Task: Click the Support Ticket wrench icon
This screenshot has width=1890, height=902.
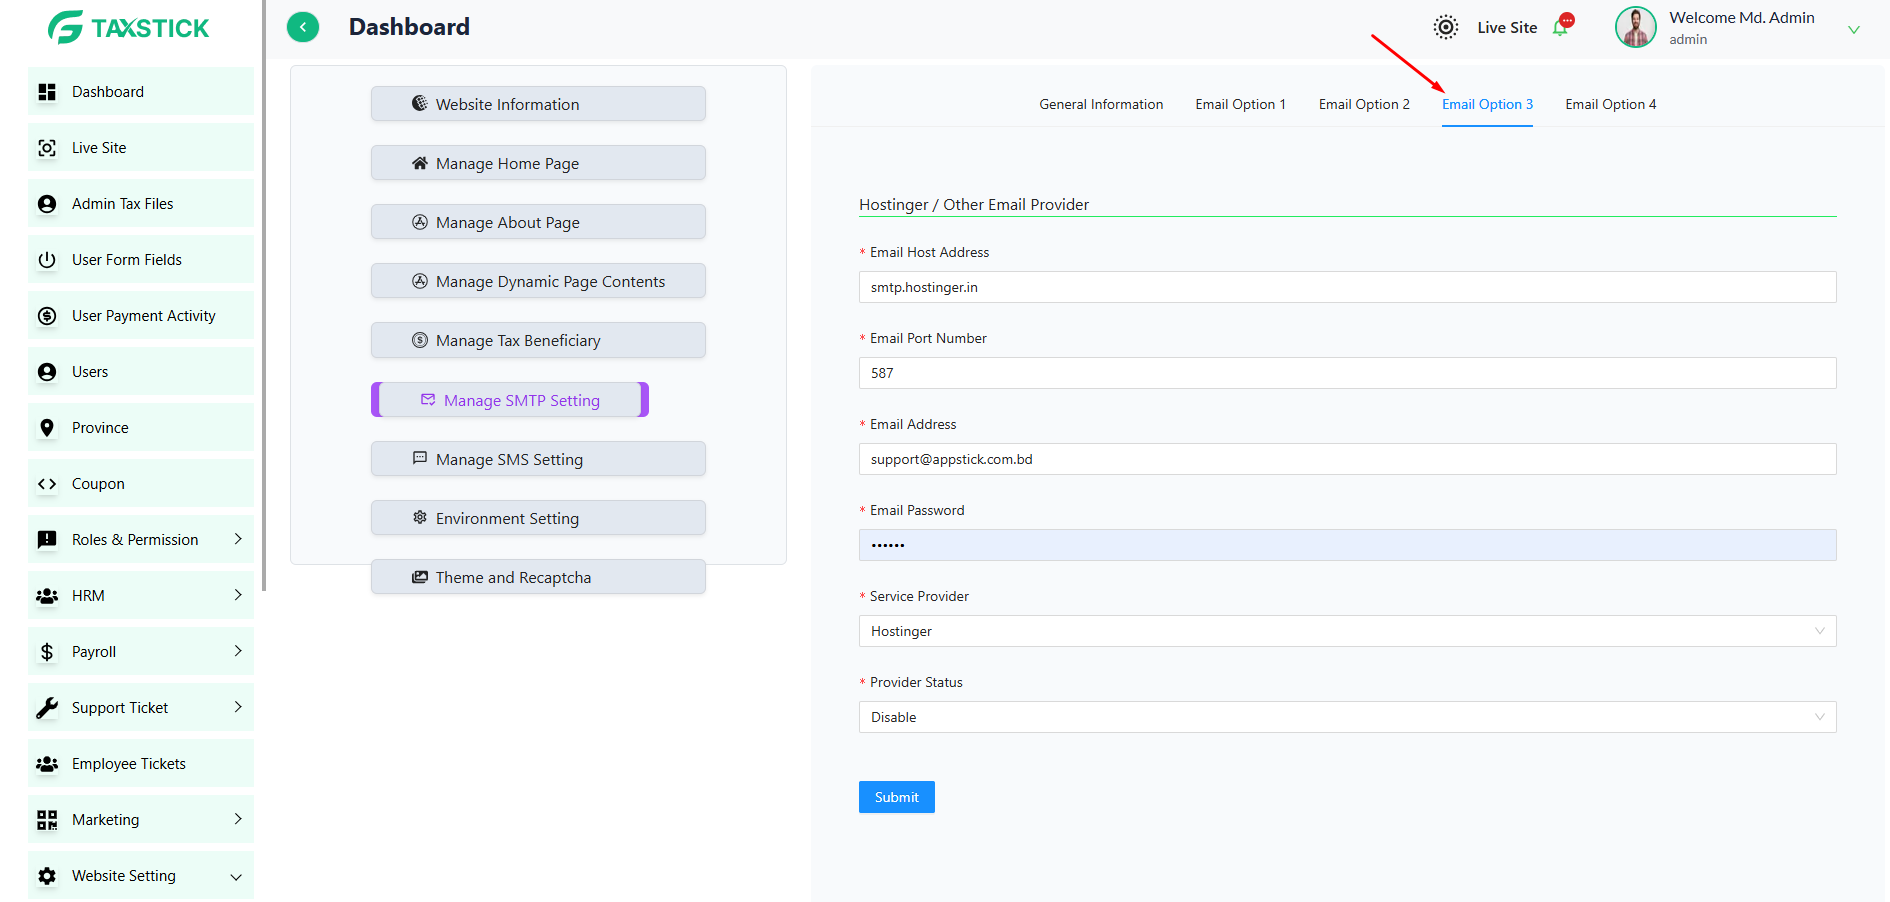Action: coord(47,708)
